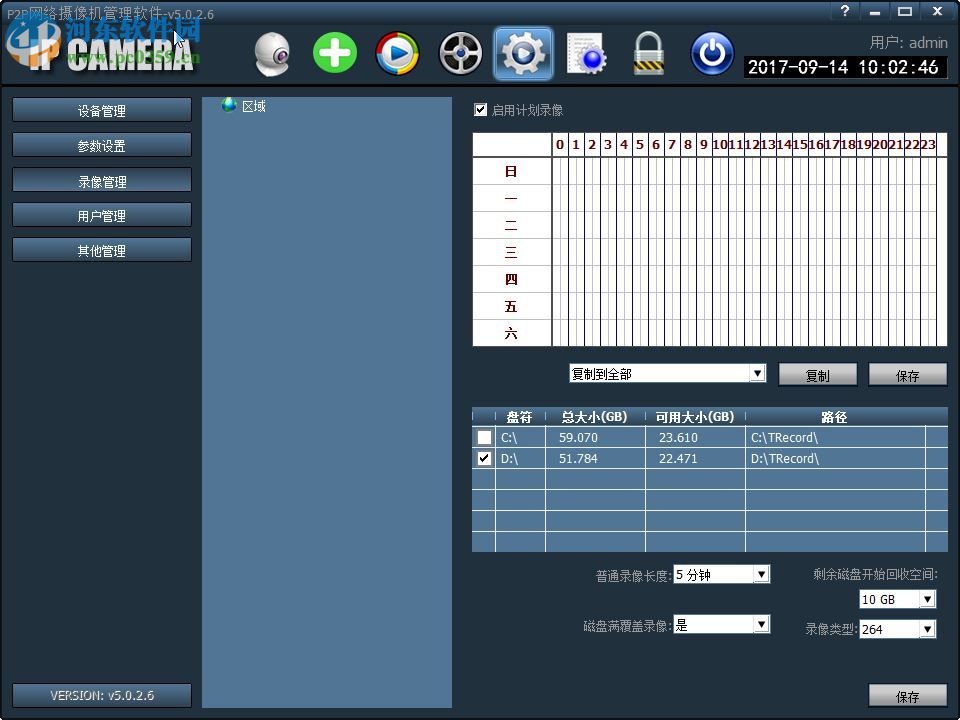Click the globe icon beside 区域
The width and height of the screenshot is (960, 720).
click(230, 105)
